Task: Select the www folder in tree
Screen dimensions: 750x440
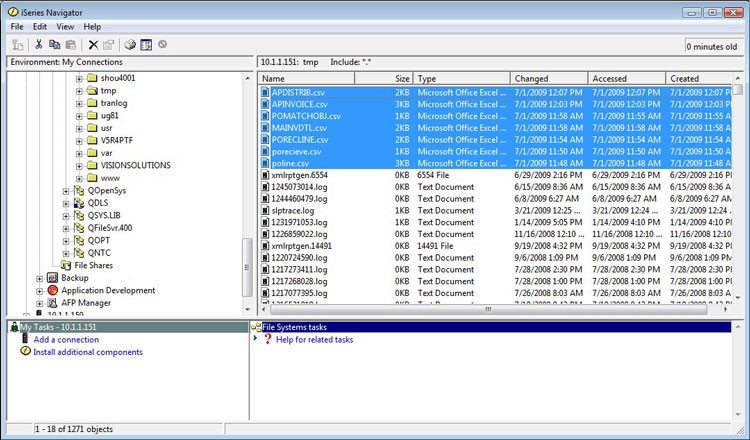Action: (x=110, y=178)
